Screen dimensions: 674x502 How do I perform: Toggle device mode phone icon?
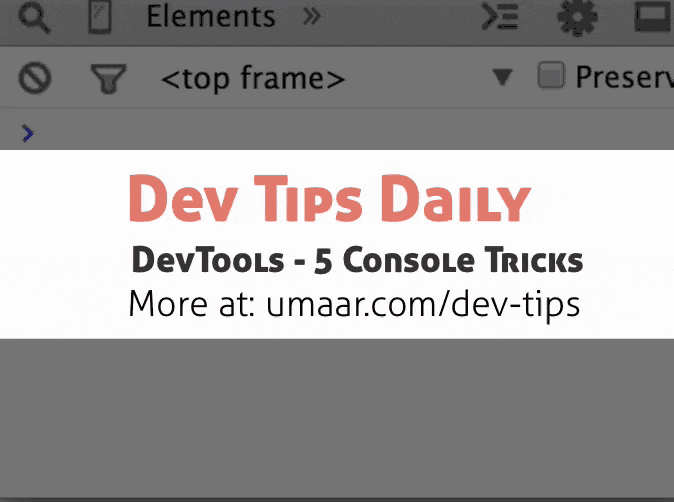tap(100, 16)
